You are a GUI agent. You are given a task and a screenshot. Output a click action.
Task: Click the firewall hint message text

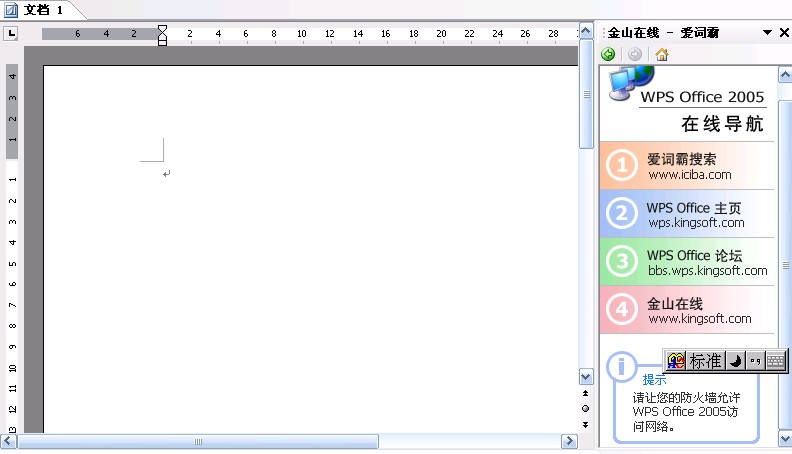click(x=686, y=412)
